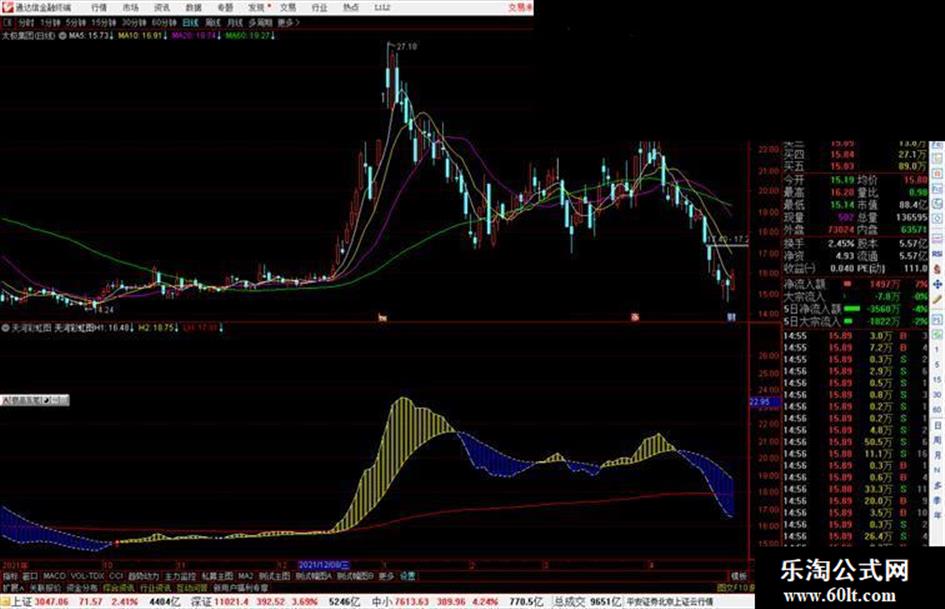Click the MA60 value label
This screenshot has height=609, width=945.
[x=250, y=36]
